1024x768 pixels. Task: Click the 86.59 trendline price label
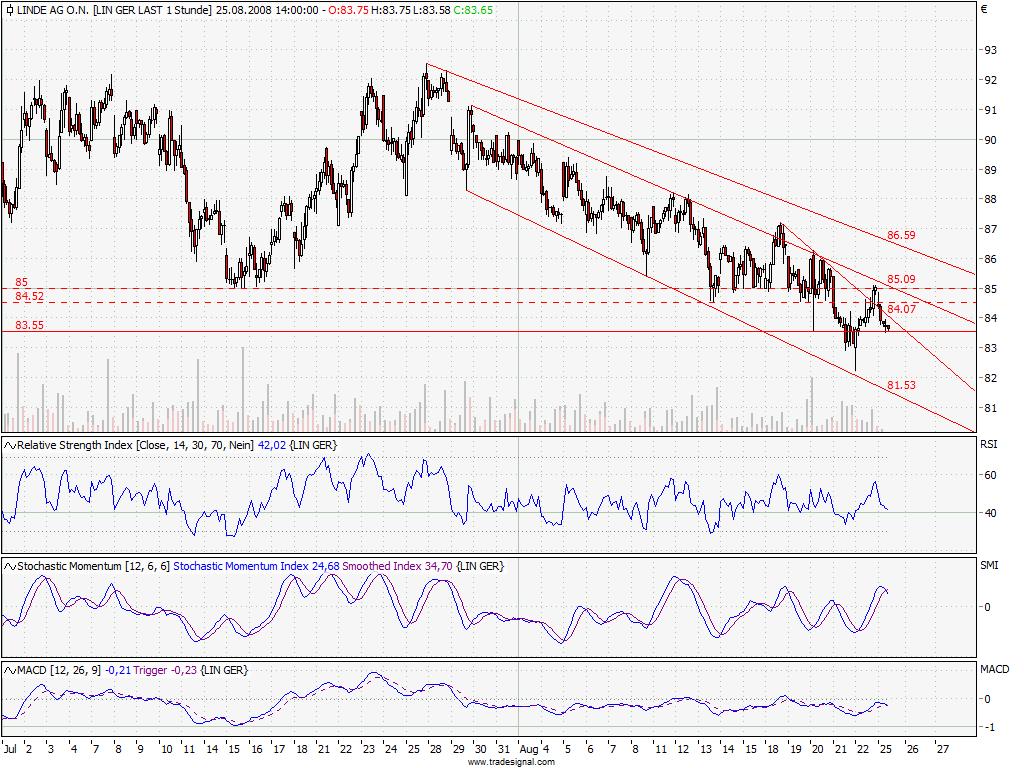(x=901, y=235)
